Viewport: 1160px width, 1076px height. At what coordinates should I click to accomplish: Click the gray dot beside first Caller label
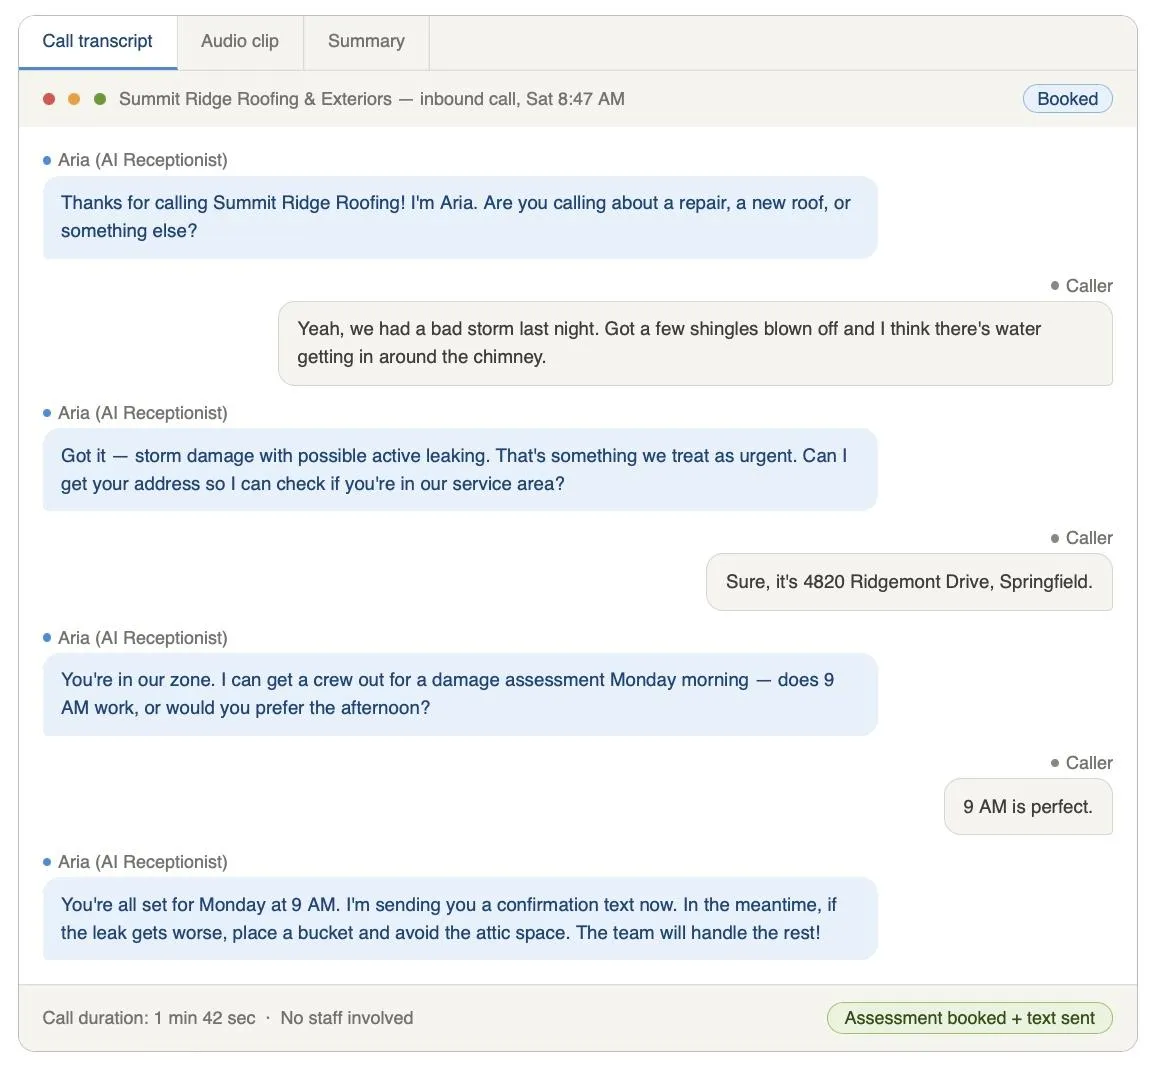pyautogui.click(x=1055, y=285)
